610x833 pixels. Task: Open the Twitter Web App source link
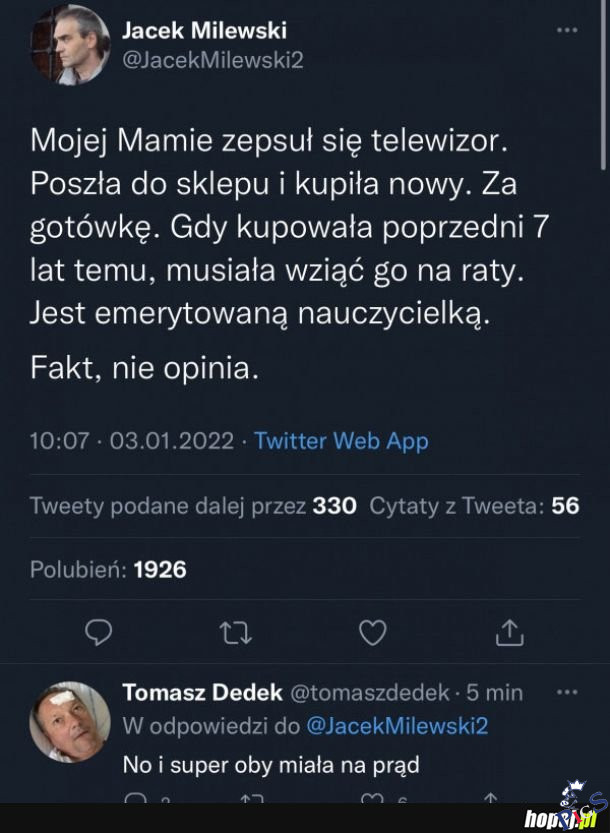tap(341, 441)
